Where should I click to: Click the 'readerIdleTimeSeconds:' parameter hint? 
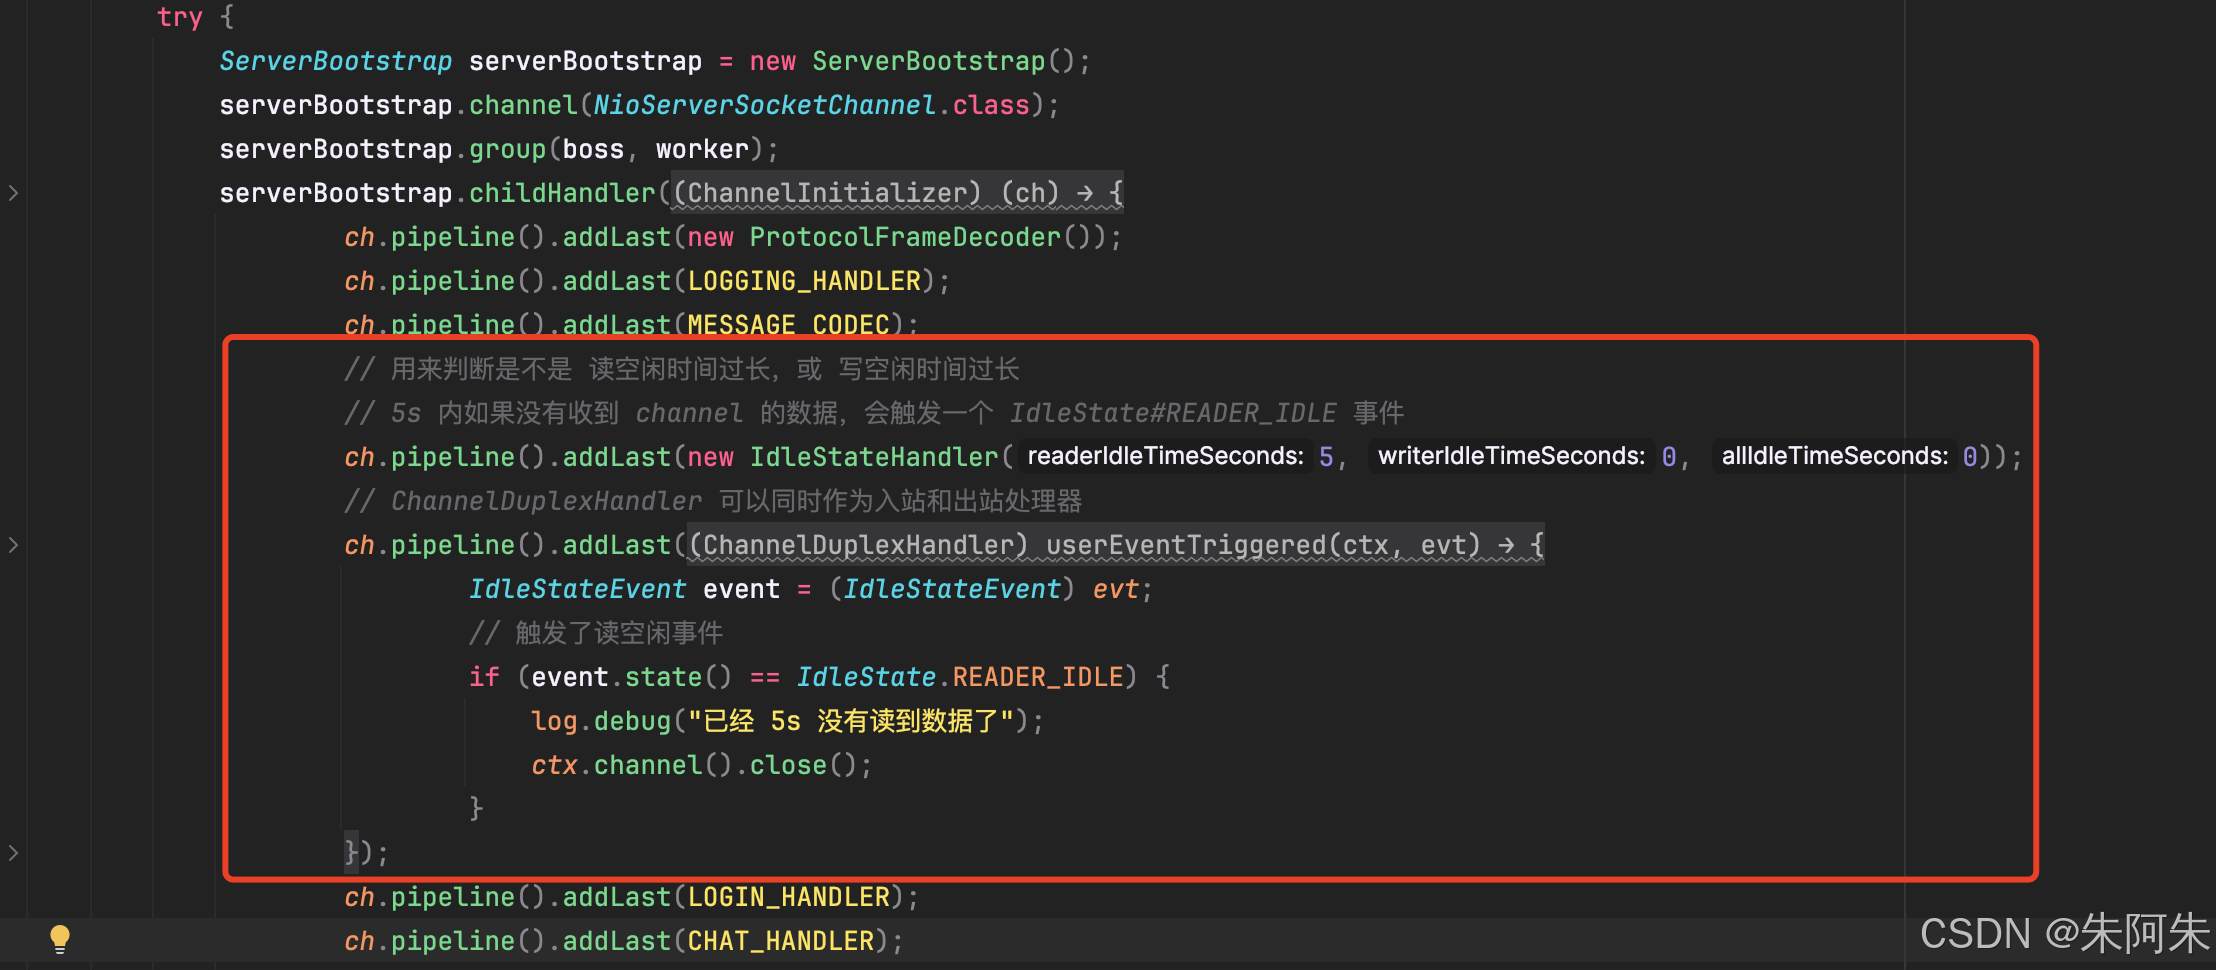click(x=1165, y=456)
